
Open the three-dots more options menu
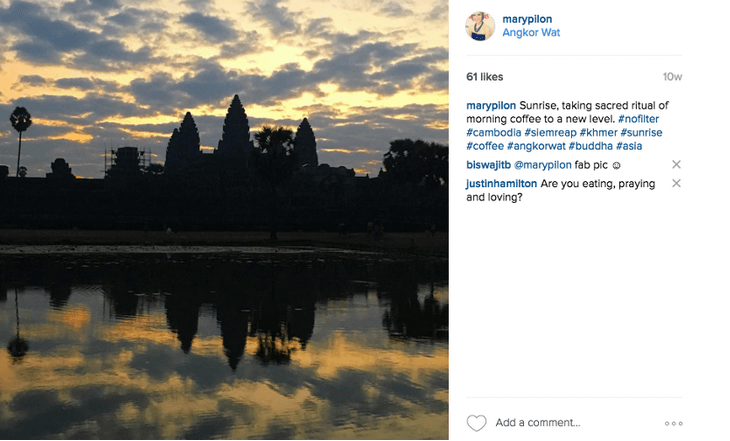673,423
